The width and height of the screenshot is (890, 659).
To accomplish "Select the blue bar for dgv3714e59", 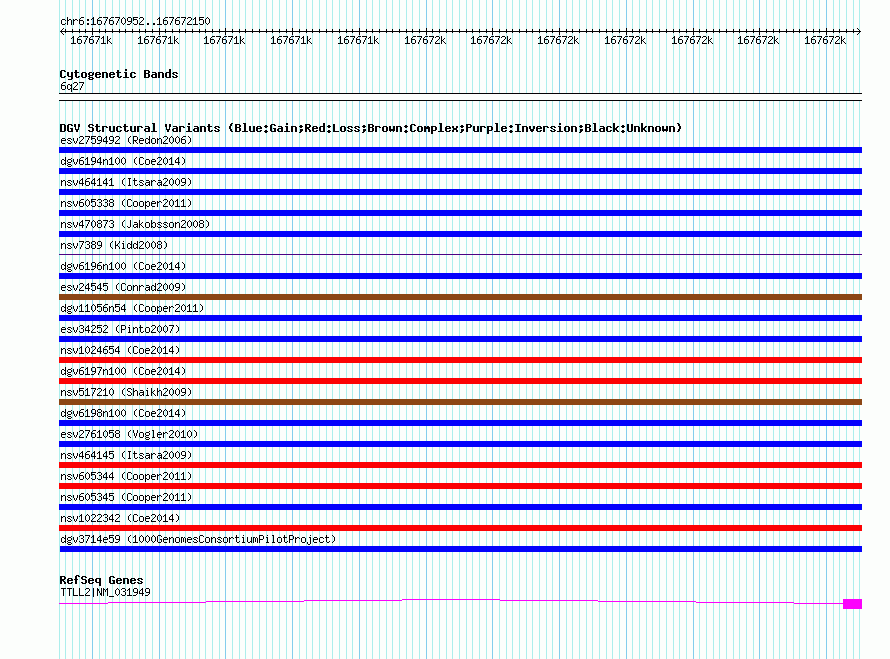I will click(460, 549).
